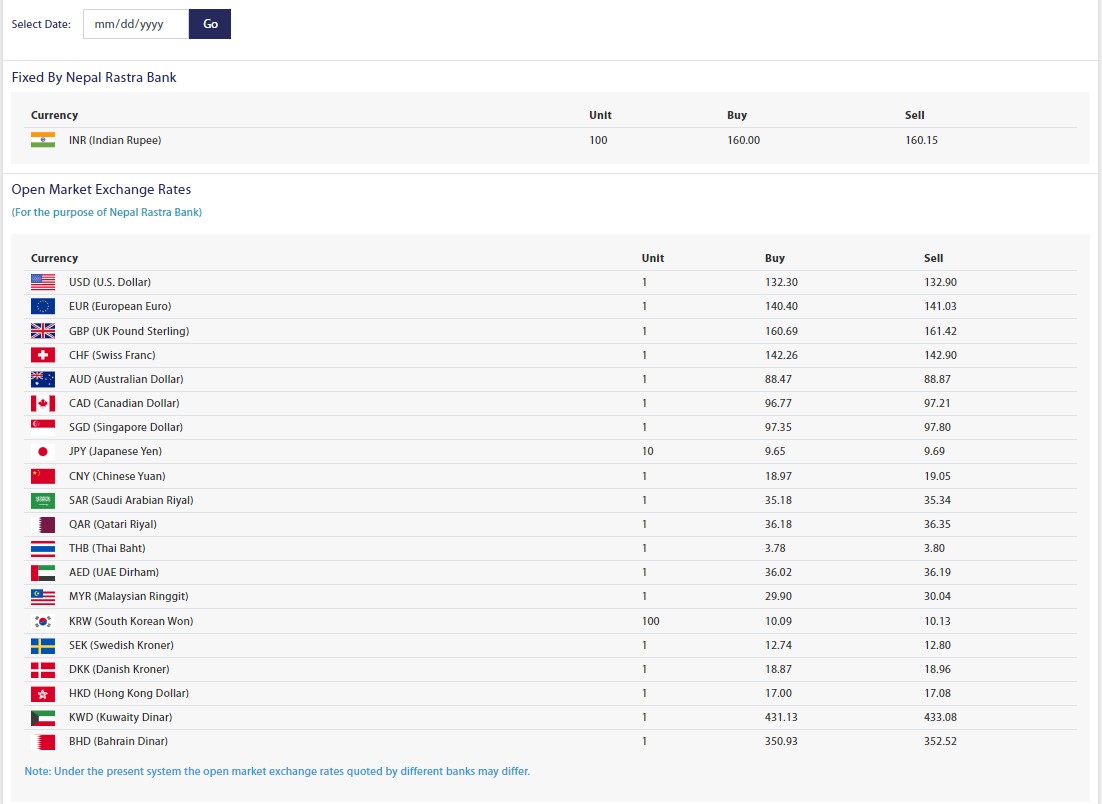Viewport: 1102px width, 804px height.
Task: Click the South Korea flag icon
Action: 43,621
